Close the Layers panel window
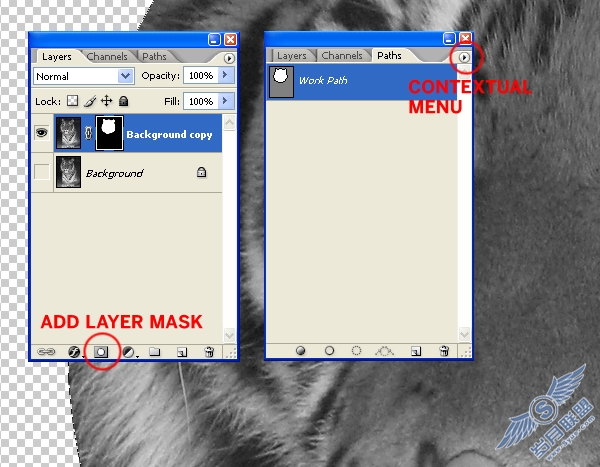600x467 pixels. click(230, 39)
